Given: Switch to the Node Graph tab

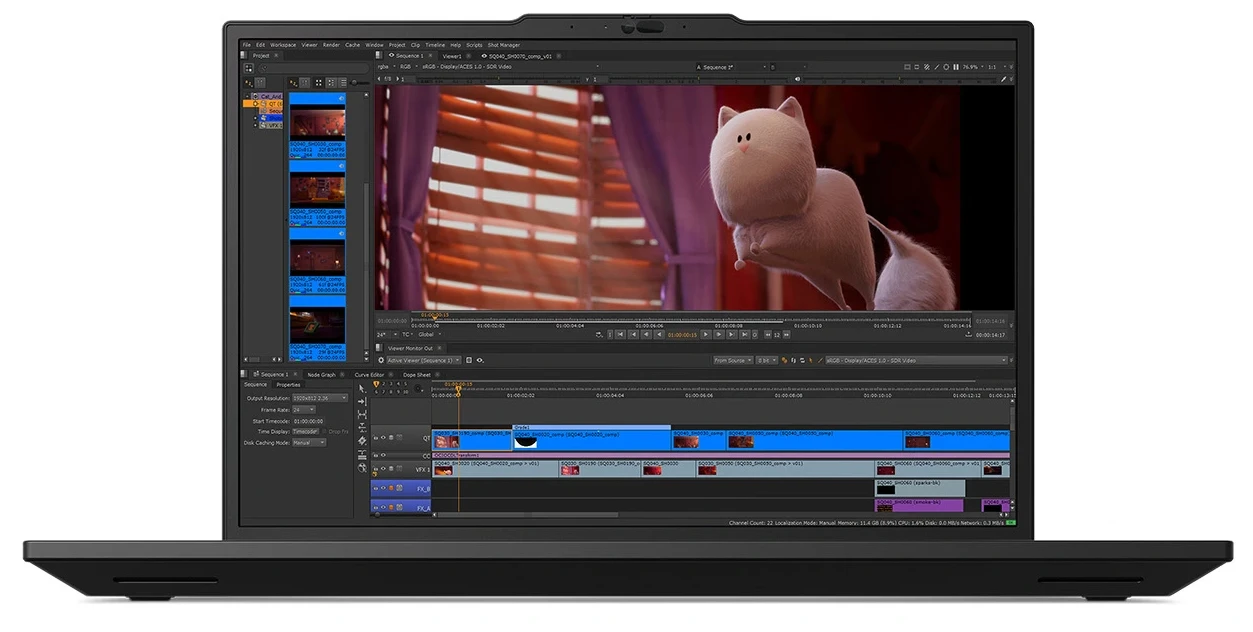Looking at the screenshot, I should coord(321,375).
